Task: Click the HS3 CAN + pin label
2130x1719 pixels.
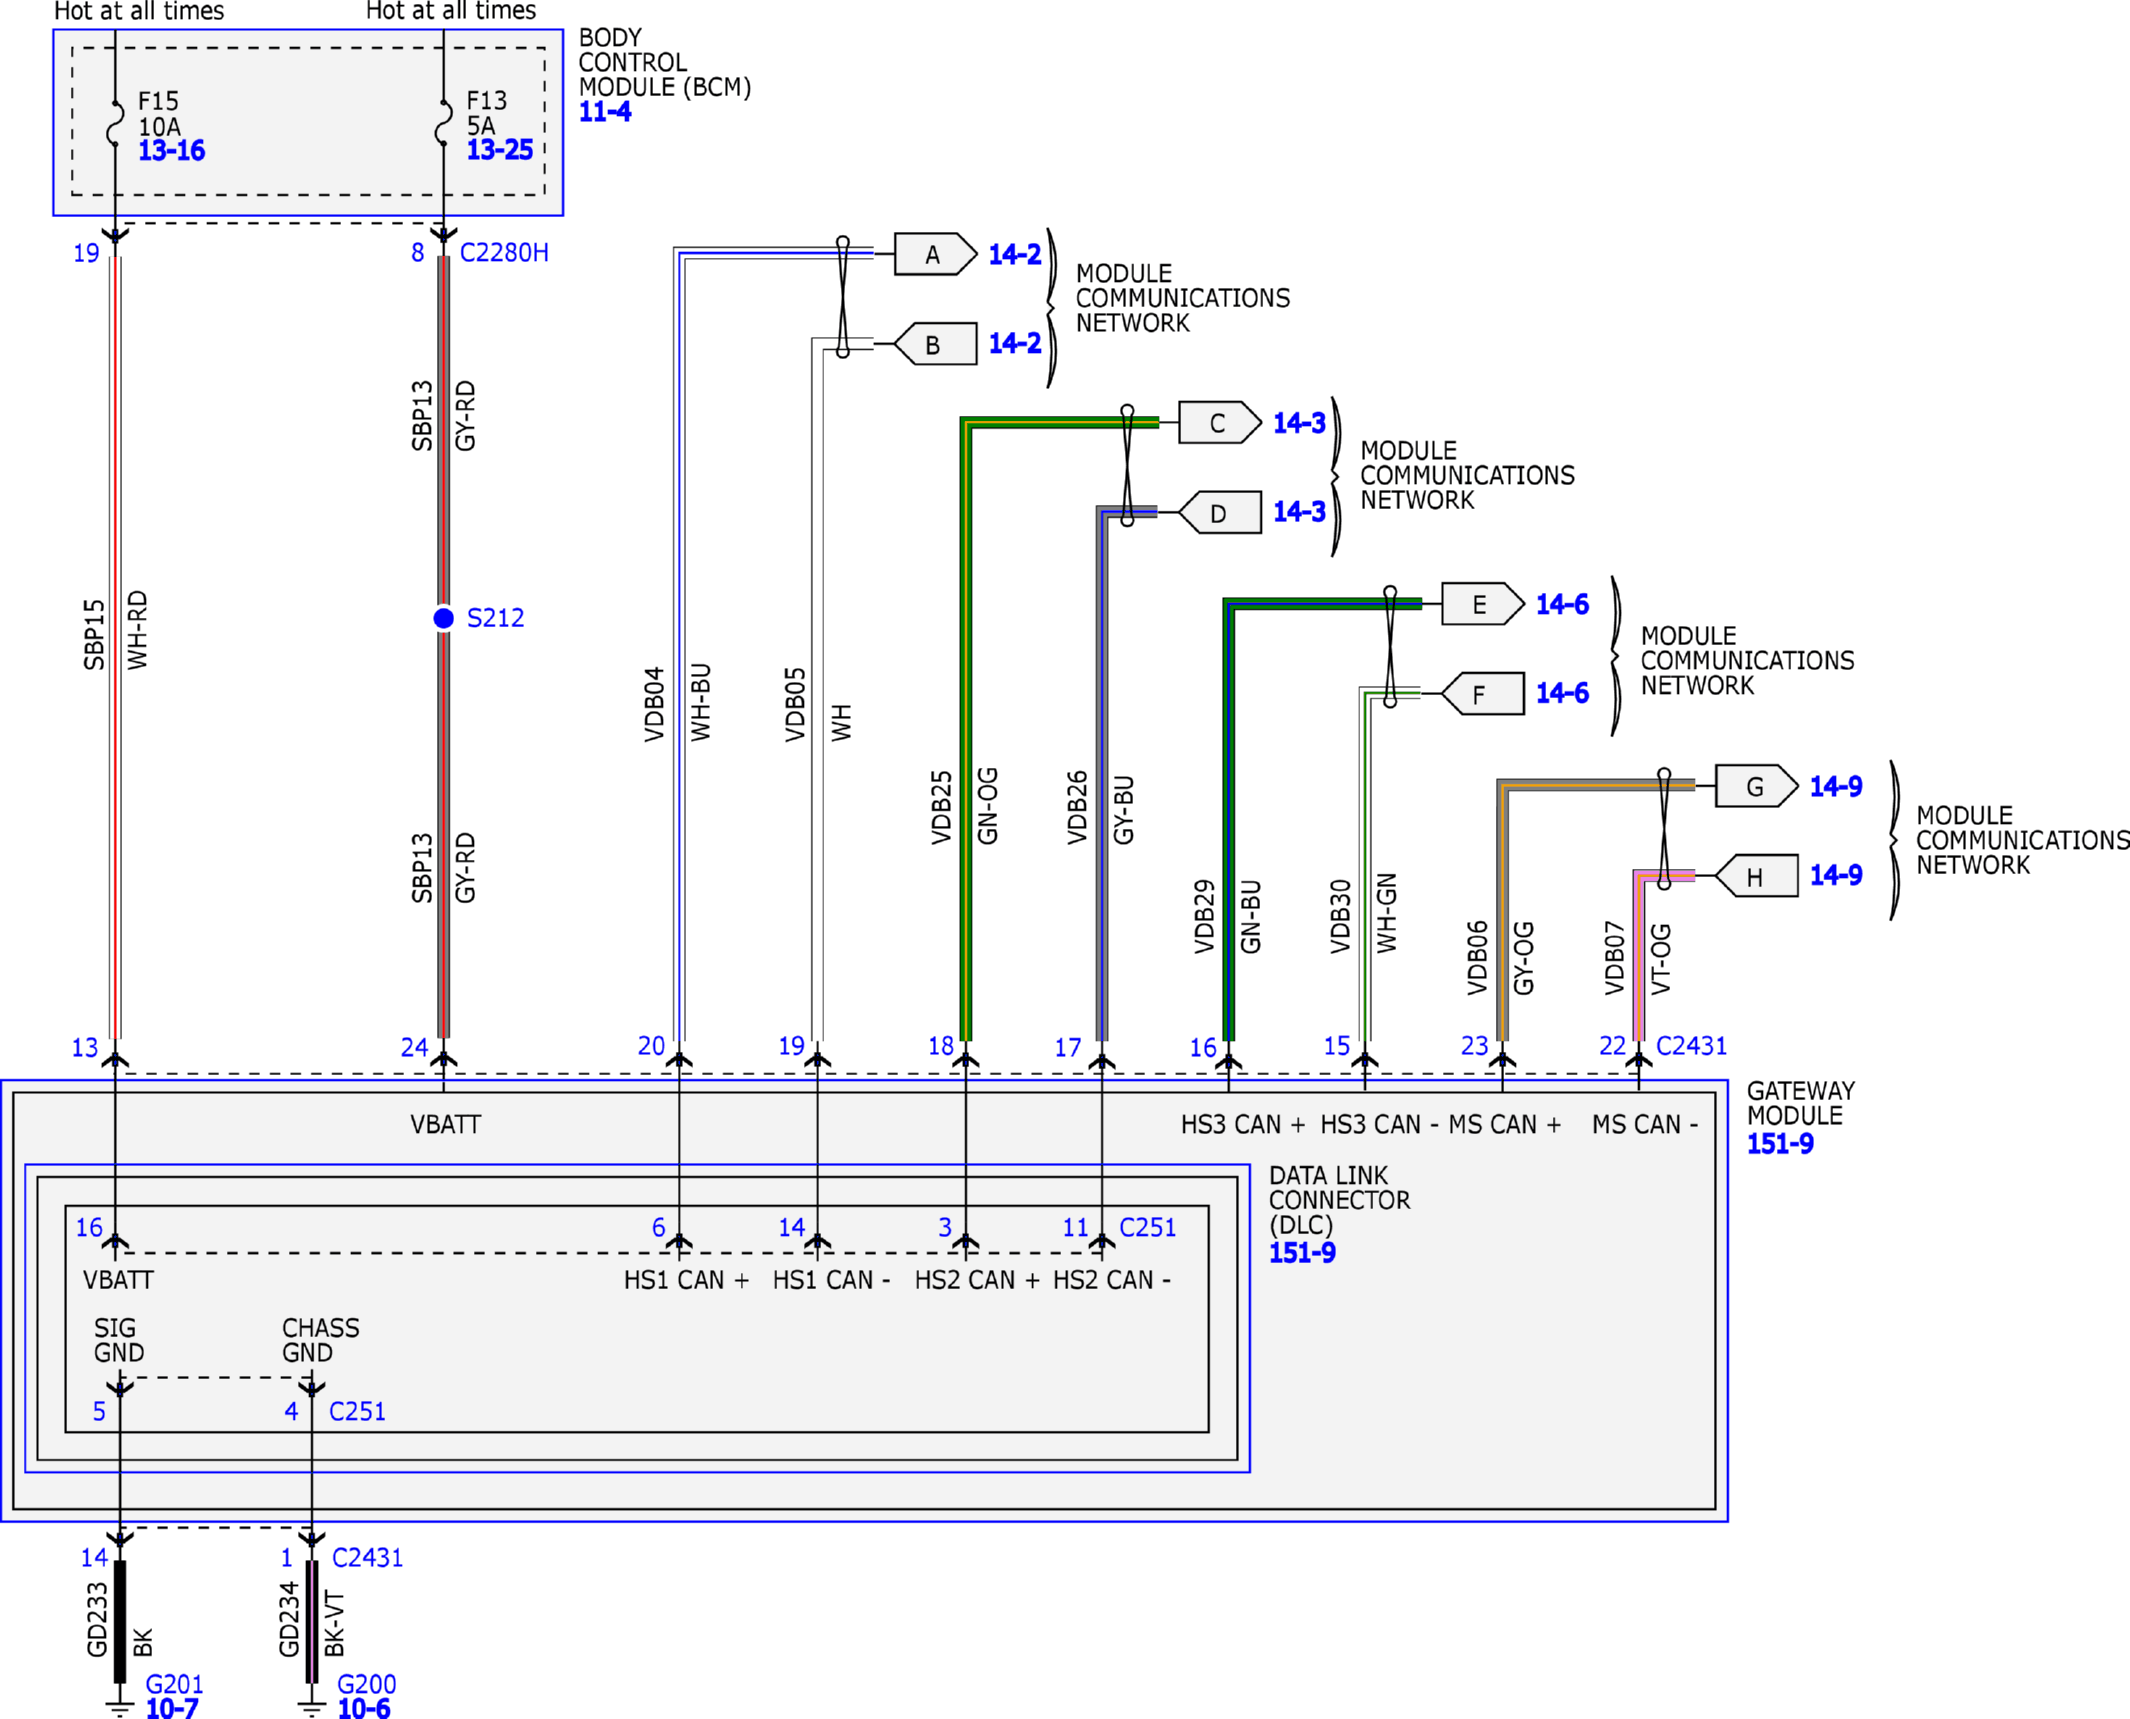Action: [x=1243, y=1125]
